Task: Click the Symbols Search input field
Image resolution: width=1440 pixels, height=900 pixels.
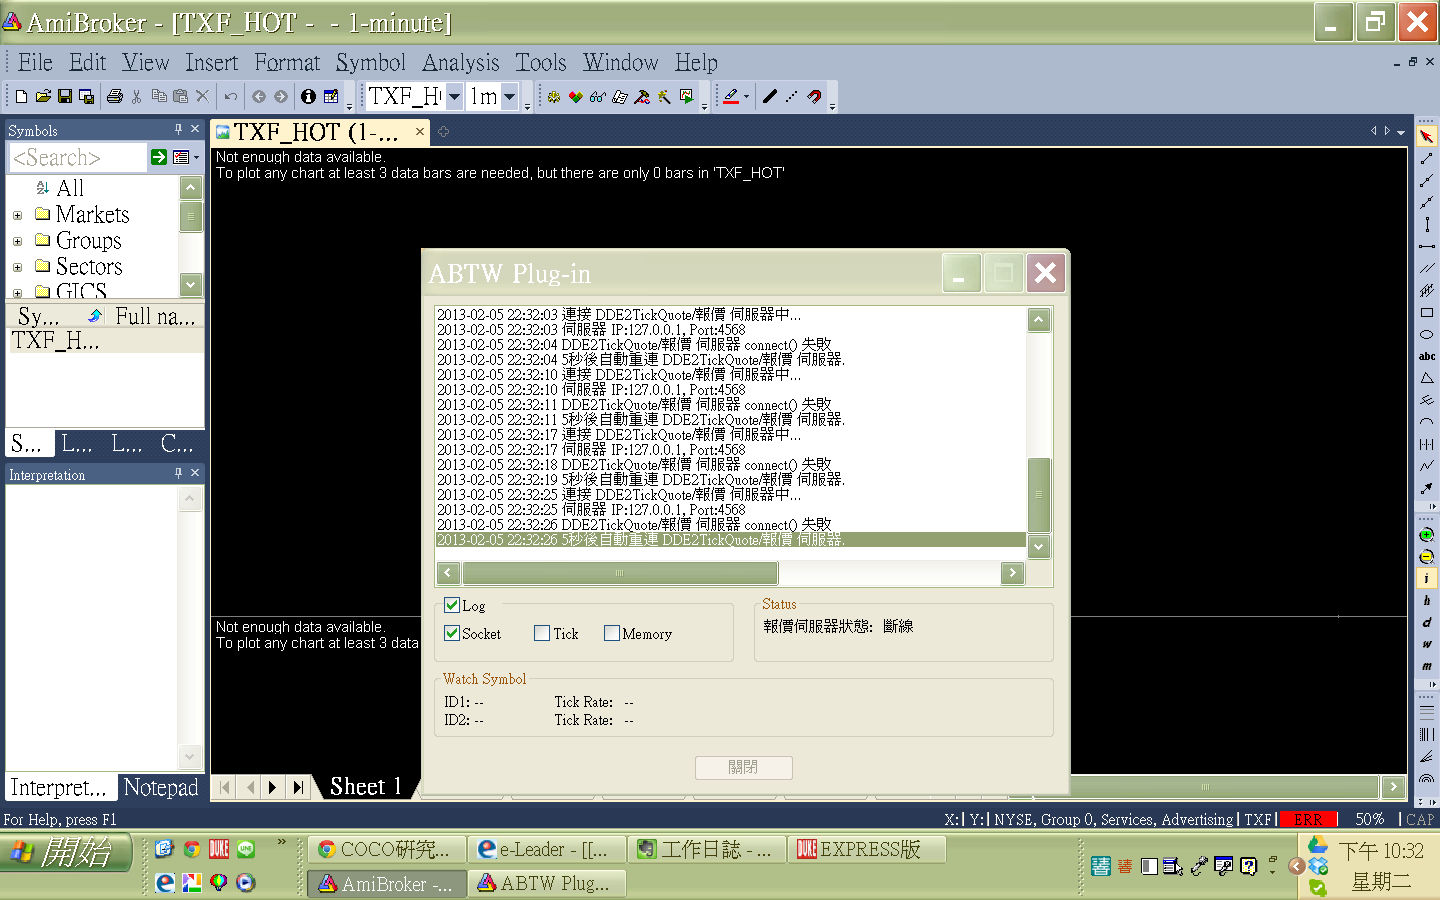Action: pos(78,157)
